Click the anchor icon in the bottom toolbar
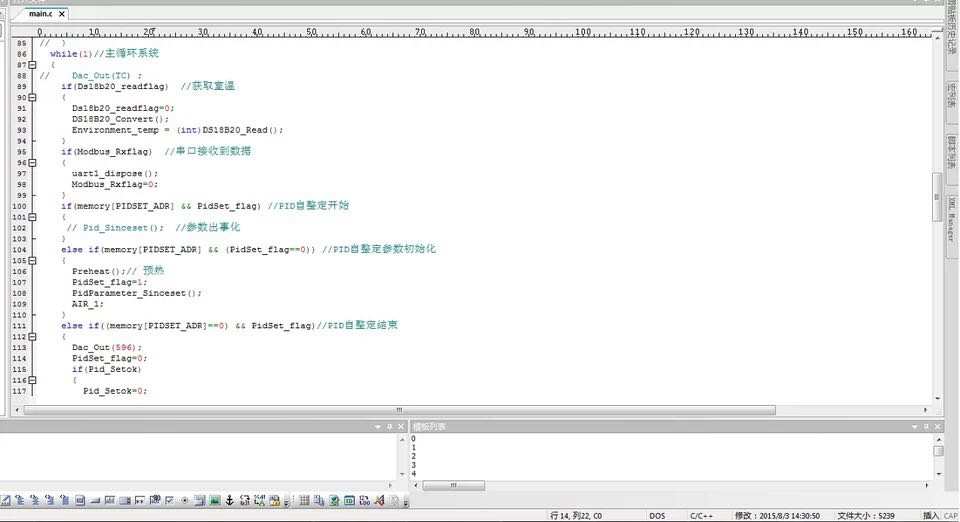The image size is (960, 522). pyautogui.click(x=230, y=500)
